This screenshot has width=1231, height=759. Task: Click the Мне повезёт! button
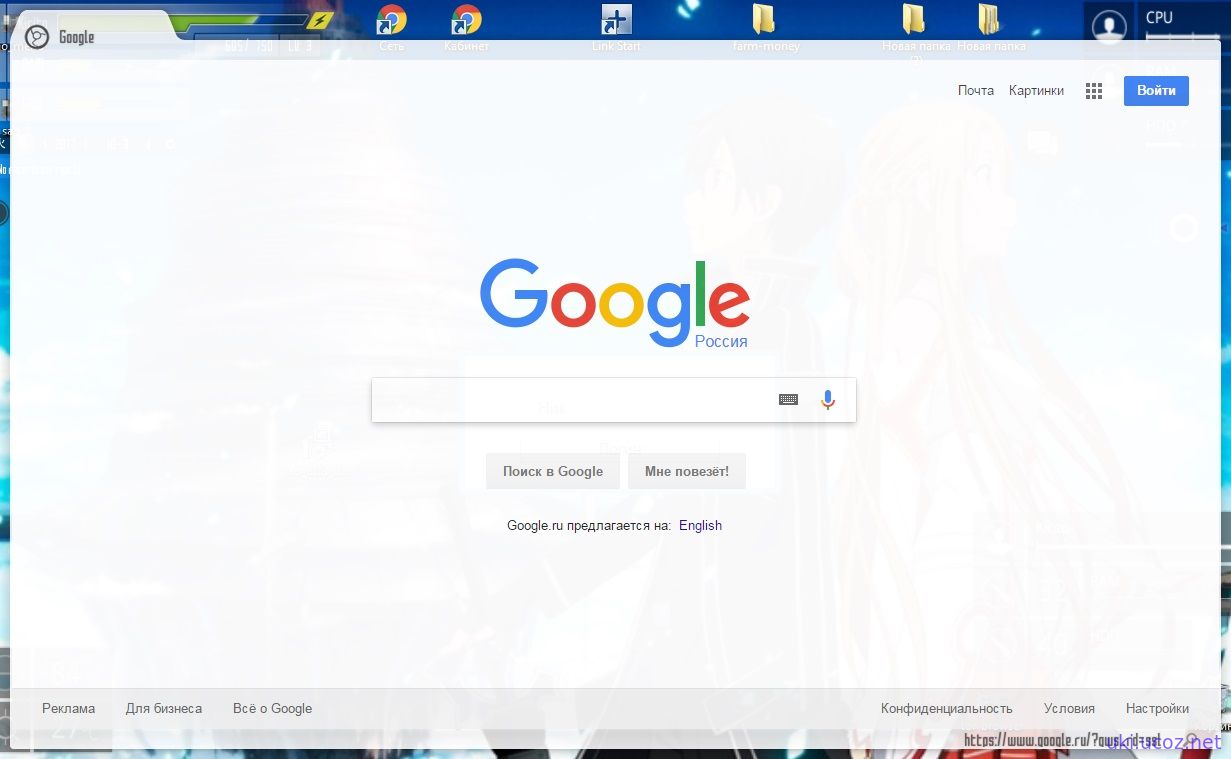(687, 471)
